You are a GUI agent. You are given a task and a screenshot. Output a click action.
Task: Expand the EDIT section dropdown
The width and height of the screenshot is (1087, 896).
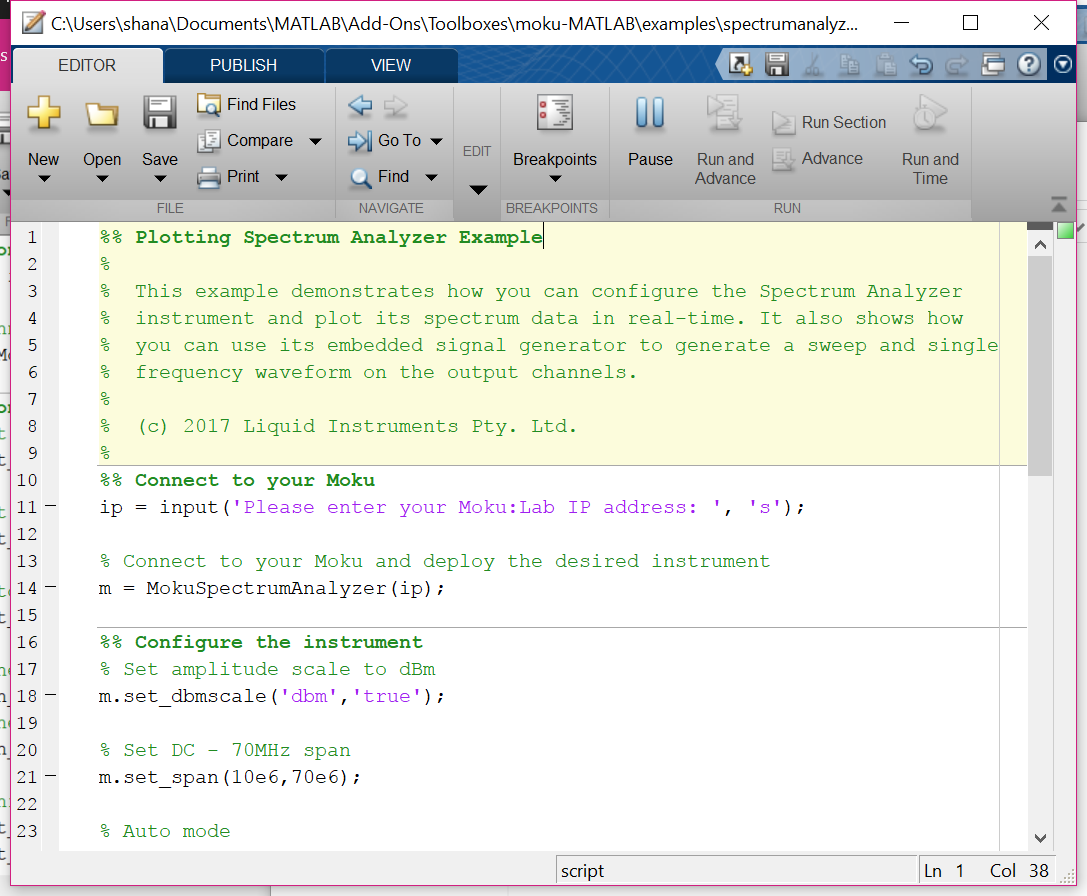(478, 189)
